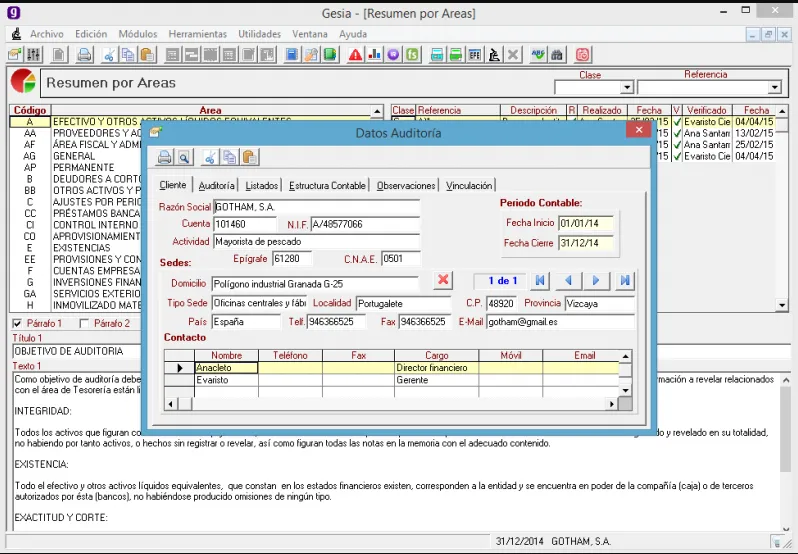Viewport: 798px width, 554px height.
Task: Open the Ayuda menu
Action: (353, 34)
